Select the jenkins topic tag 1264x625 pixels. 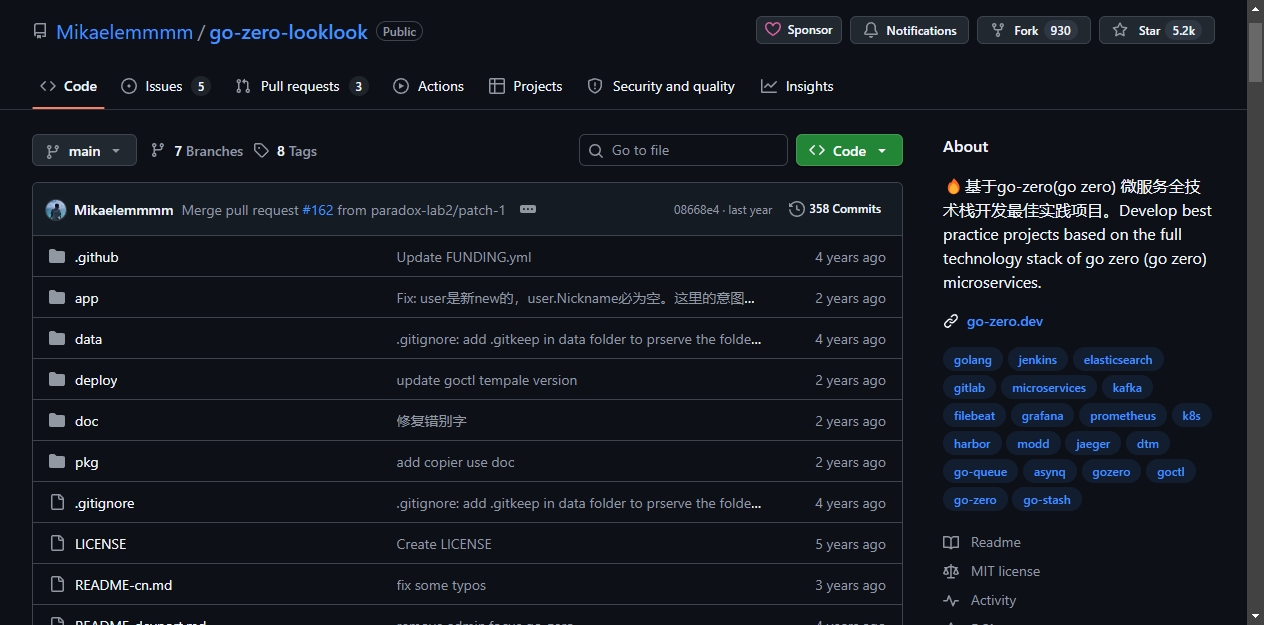pyautogui.click(x=1037, y=360)
